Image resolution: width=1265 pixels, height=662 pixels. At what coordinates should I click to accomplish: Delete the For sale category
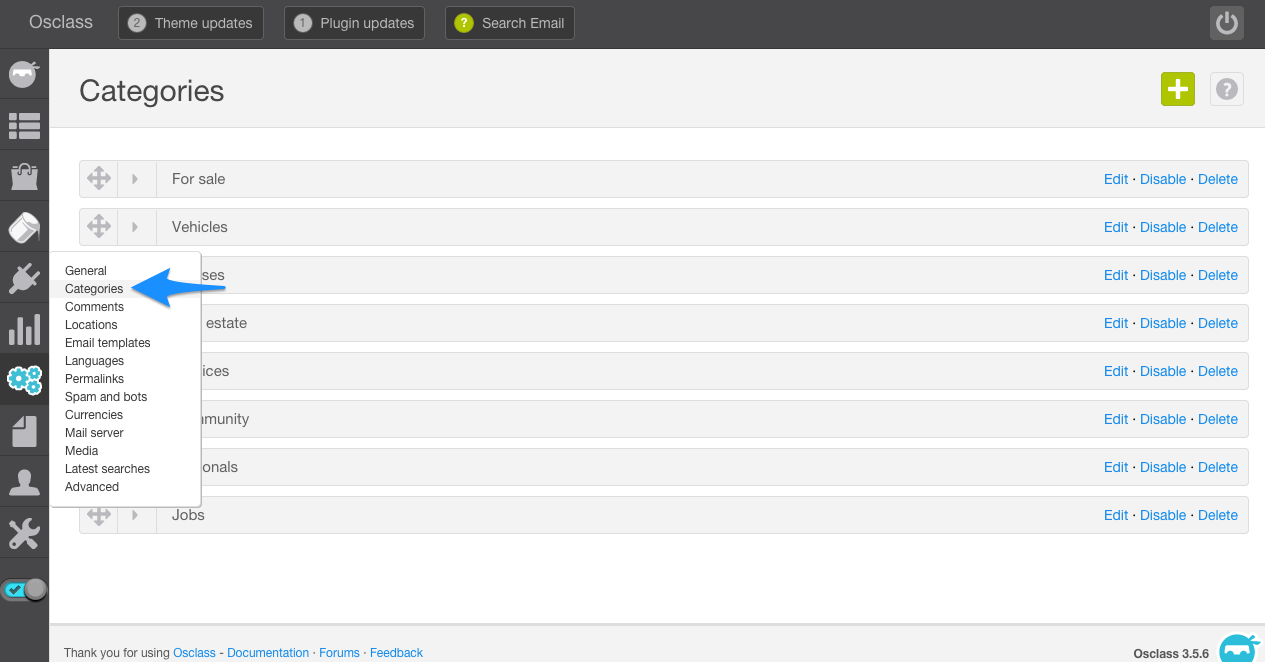(x=1218, y=179)
